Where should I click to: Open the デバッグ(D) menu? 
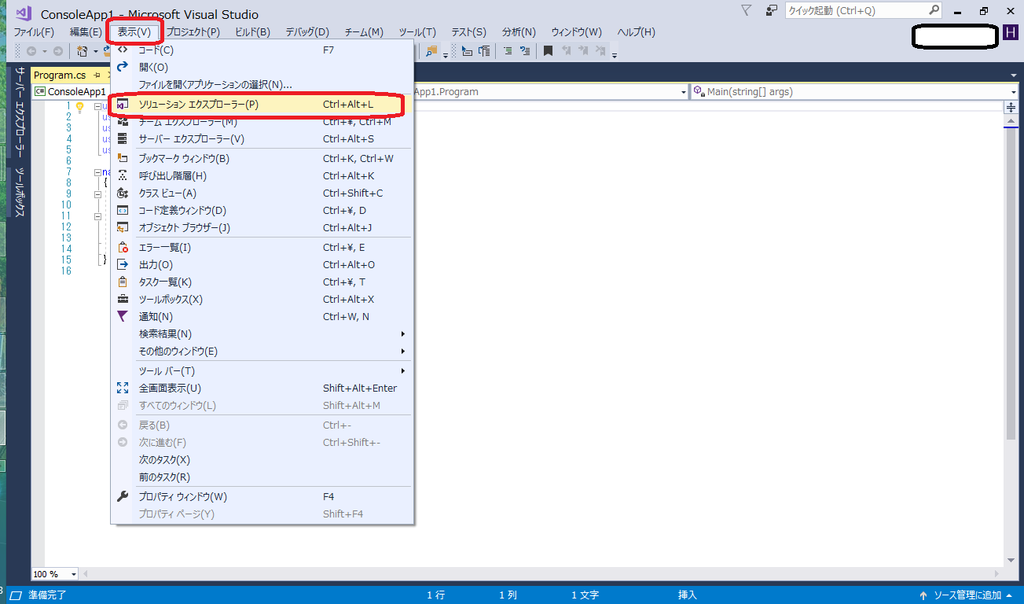tap(307, 32)
